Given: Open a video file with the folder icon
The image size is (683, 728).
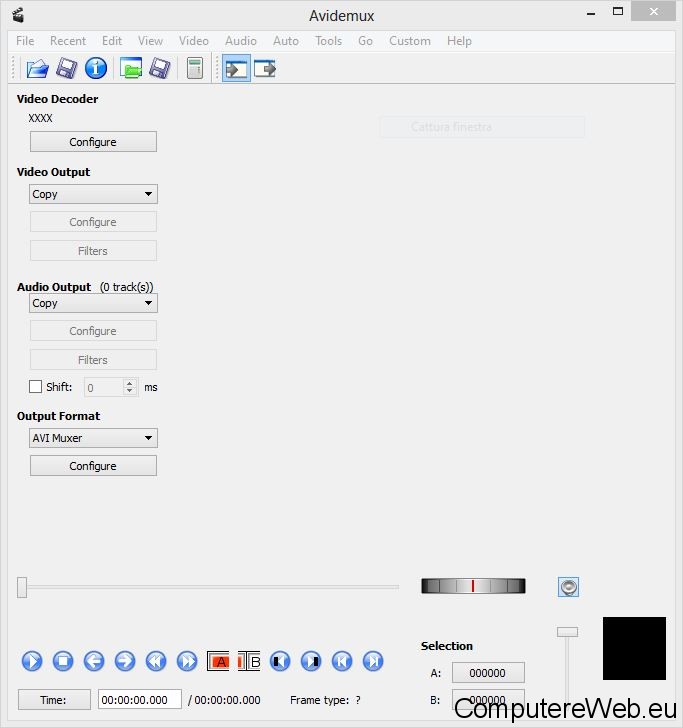Looking at the screenshot, I should 37,69.
